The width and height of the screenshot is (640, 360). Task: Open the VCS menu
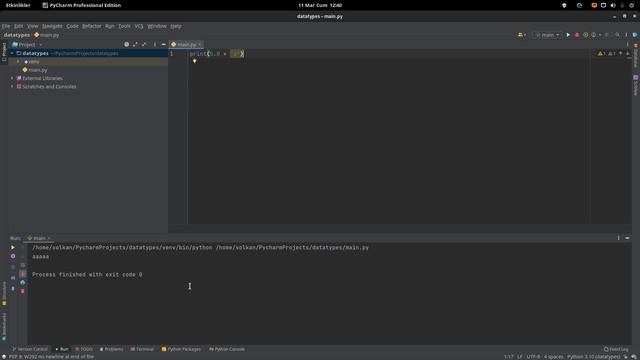139,26
